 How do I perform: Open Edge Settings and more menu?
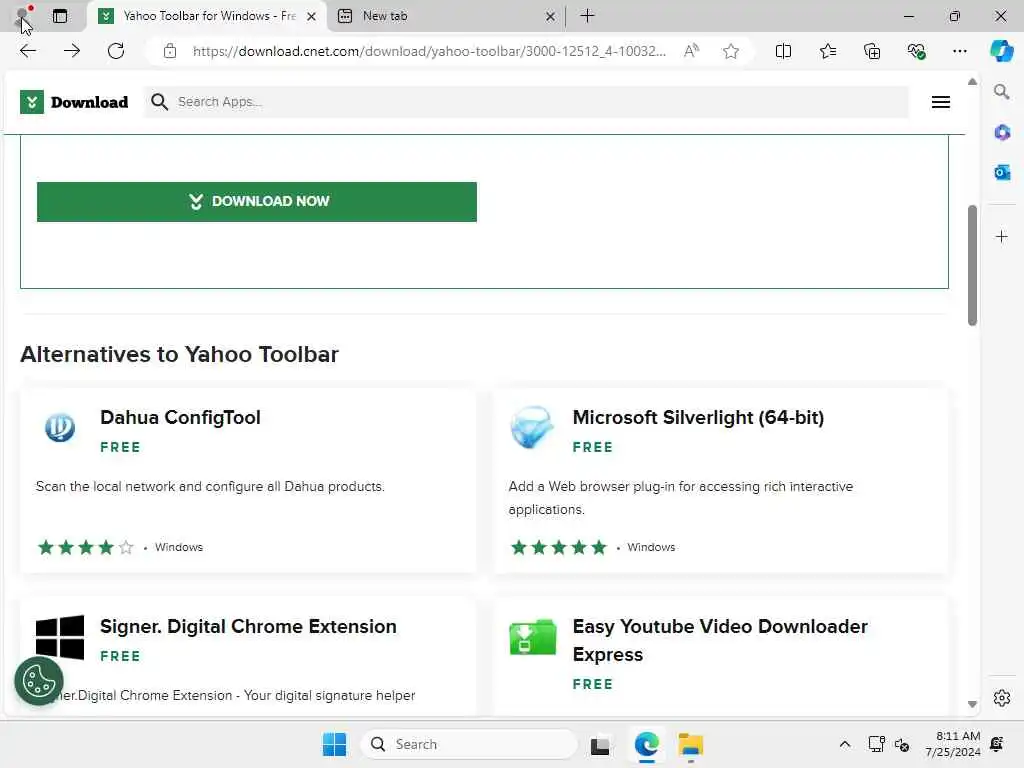pos(959,51)
